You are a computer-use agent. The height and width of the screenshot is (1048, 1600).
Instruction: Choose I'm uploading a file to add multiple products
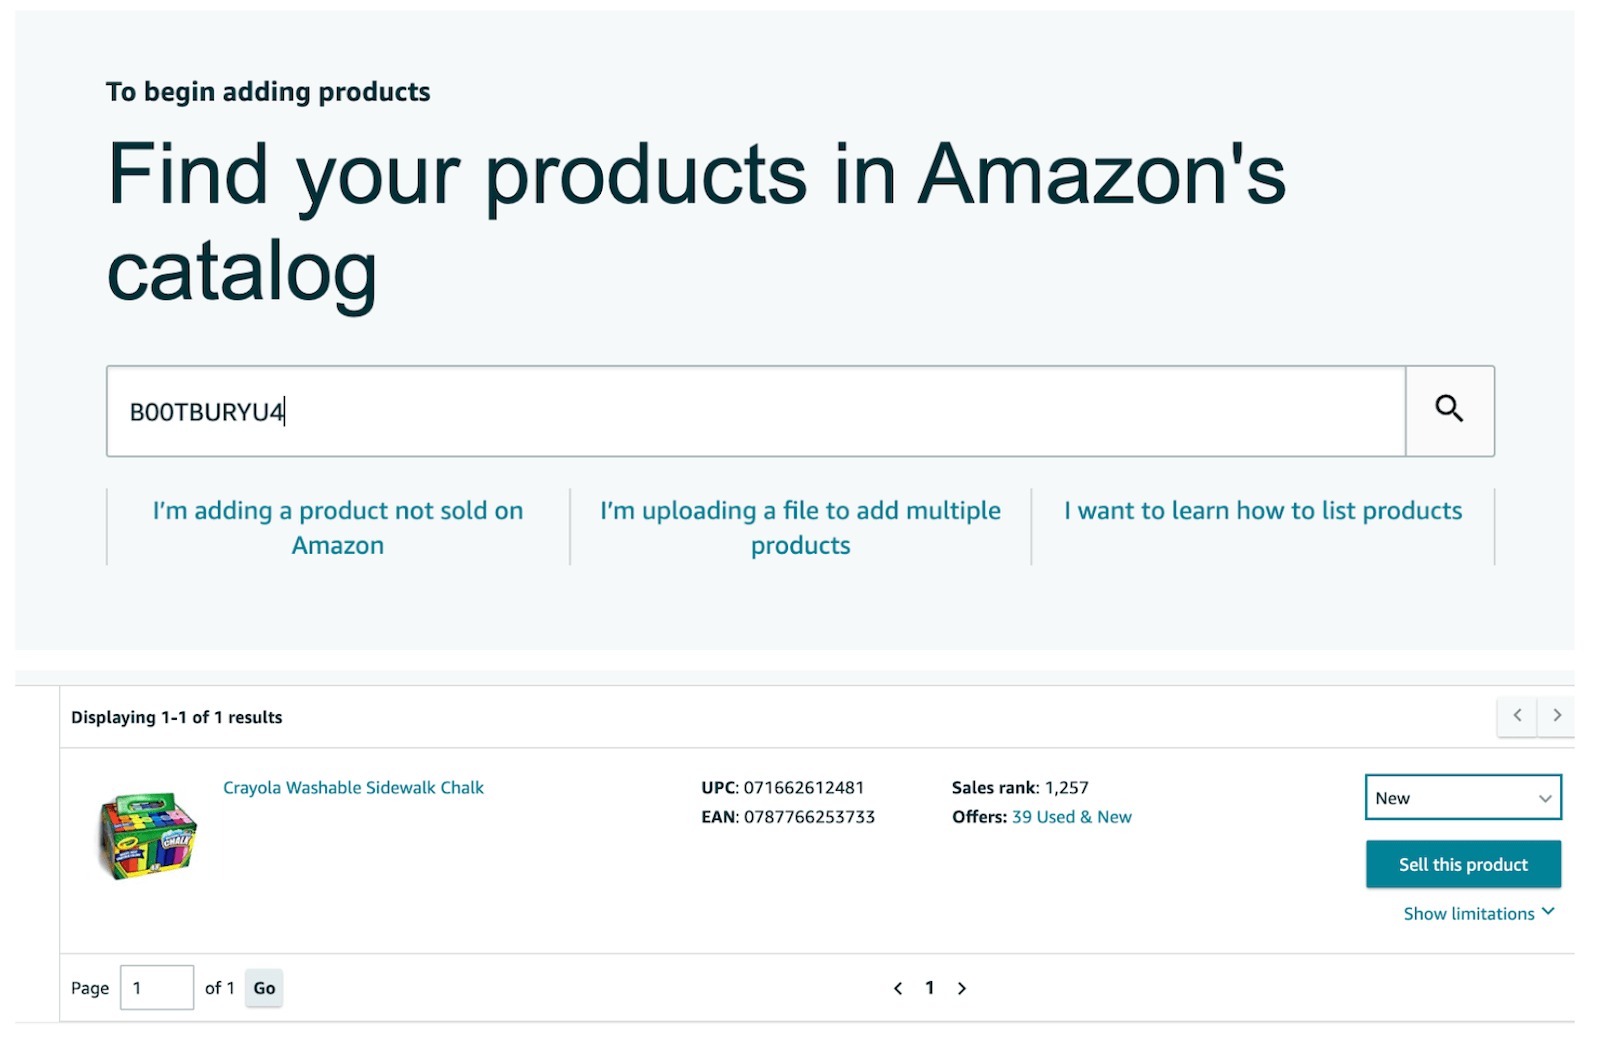pos(800,527)
